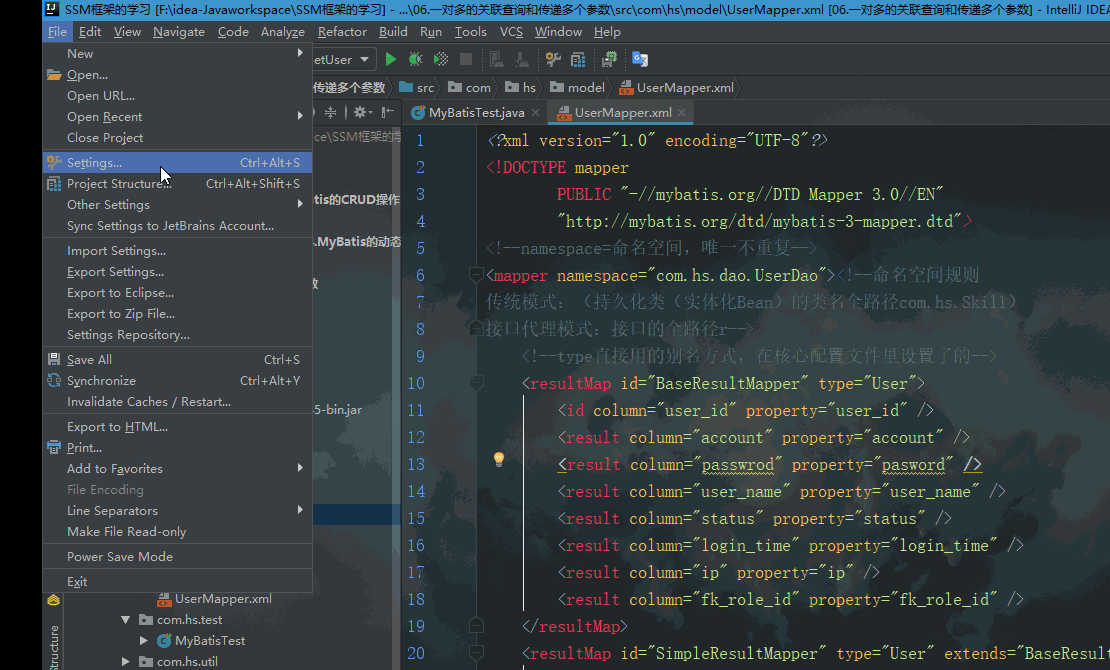This screenshot has width=1110, height=670.
Task: Collapse the mapper element fold on line 6
Action: (x=478, y=274)
